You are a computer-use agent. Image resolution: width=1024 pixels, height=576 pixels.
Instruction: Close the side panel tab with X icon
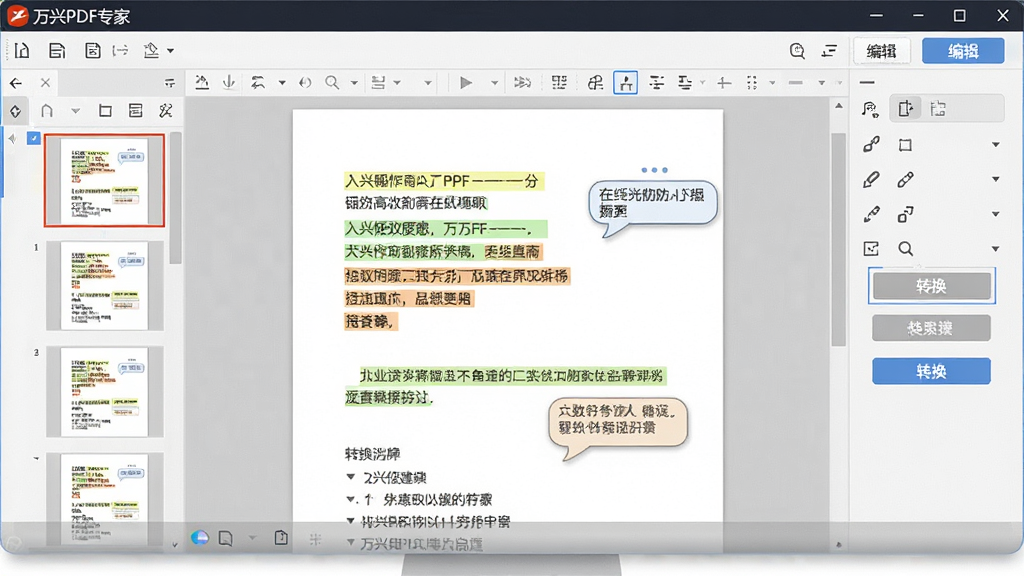(45, 83)
